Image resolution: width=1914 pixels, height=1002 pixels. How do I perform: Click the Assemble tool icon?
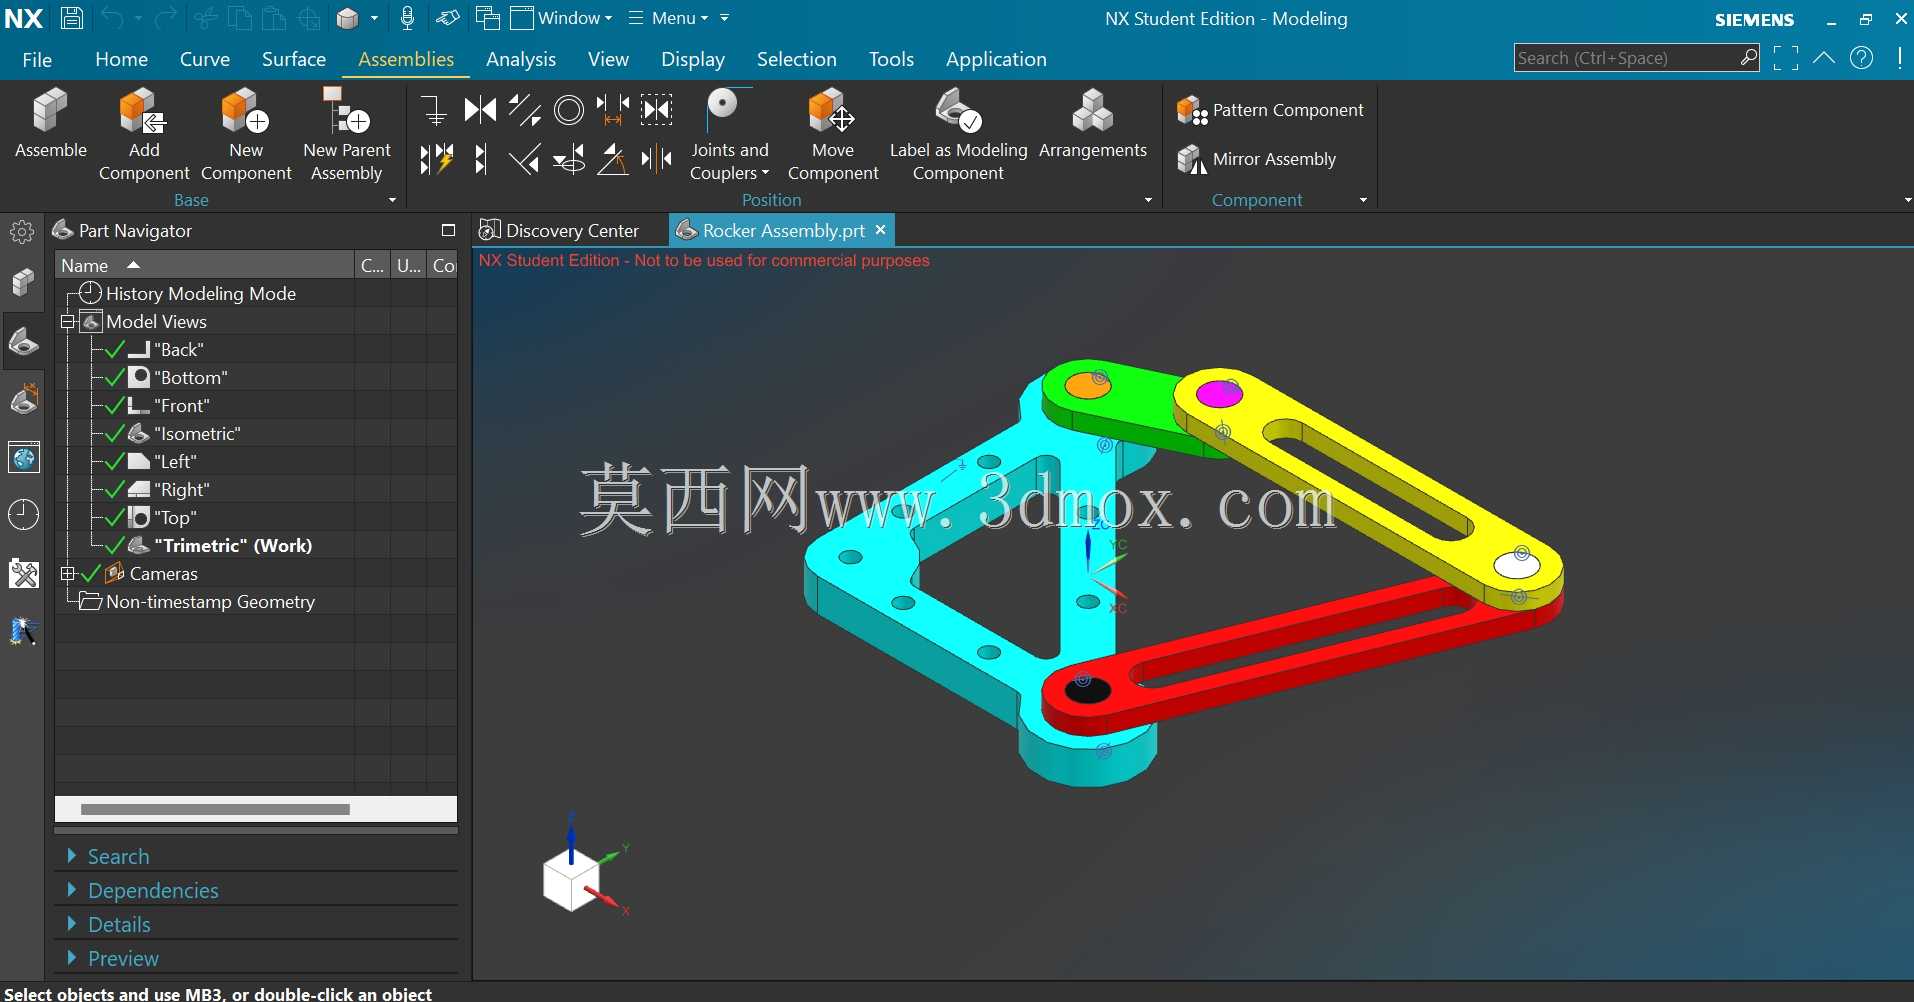[x=50, y=110]
